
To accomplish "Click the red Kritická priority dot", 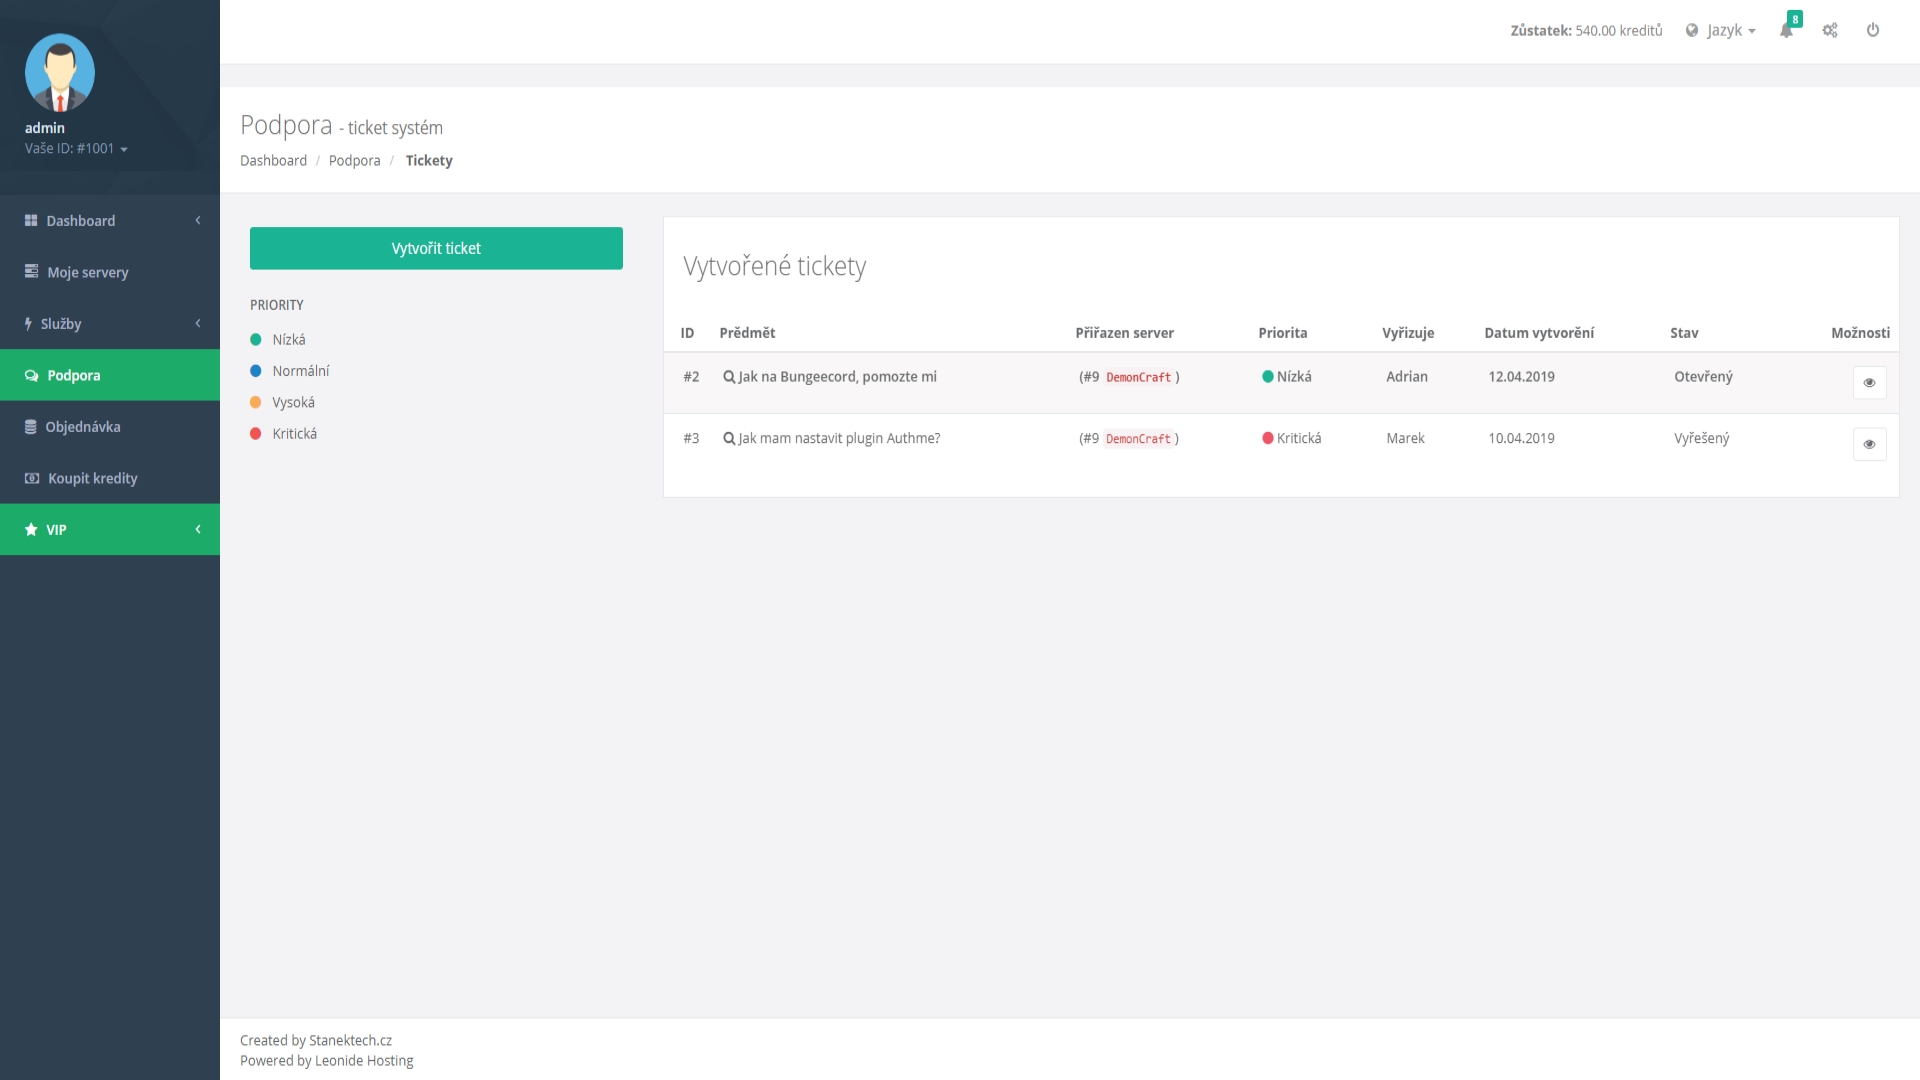I will [256, 434].
